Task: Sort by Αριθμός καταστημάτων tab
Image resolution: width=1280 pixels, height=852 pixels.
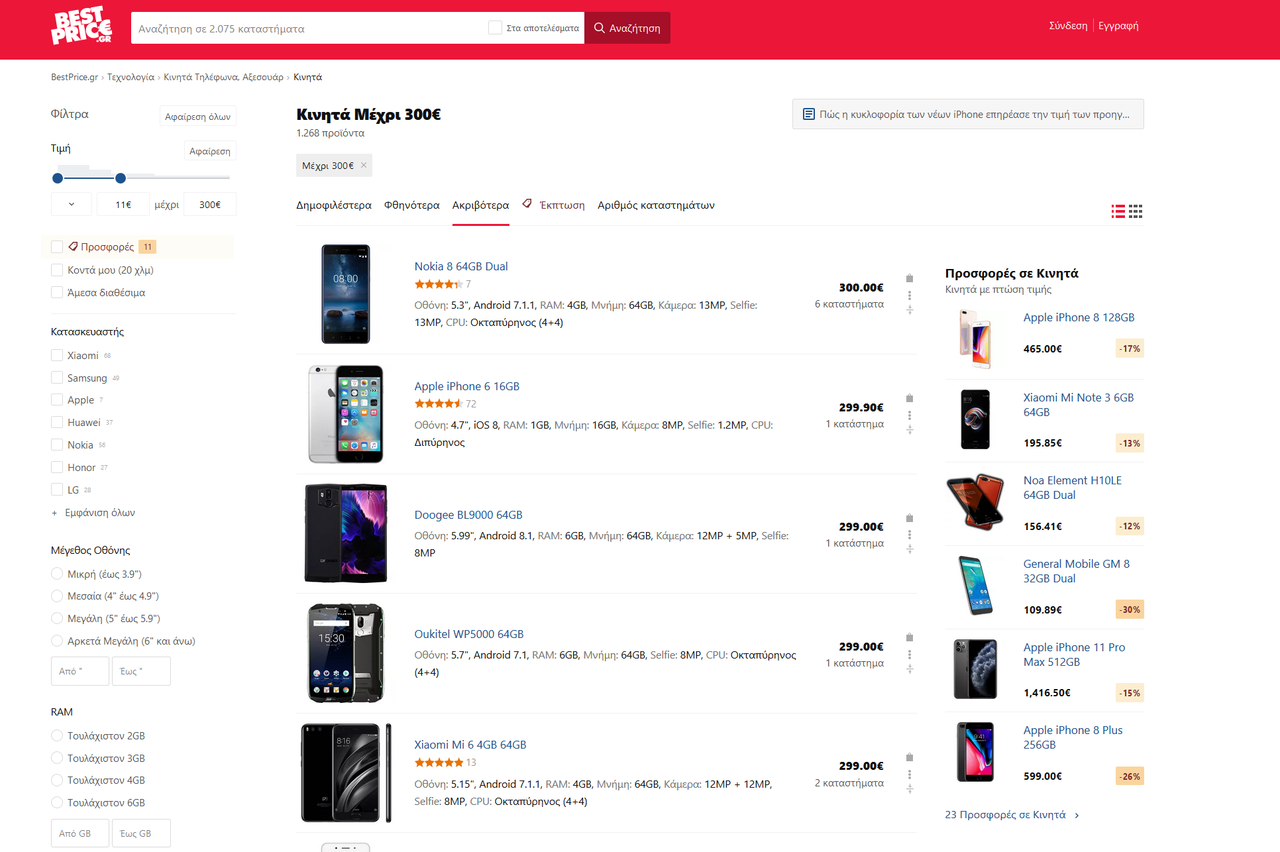Action: tap(656, 205)
